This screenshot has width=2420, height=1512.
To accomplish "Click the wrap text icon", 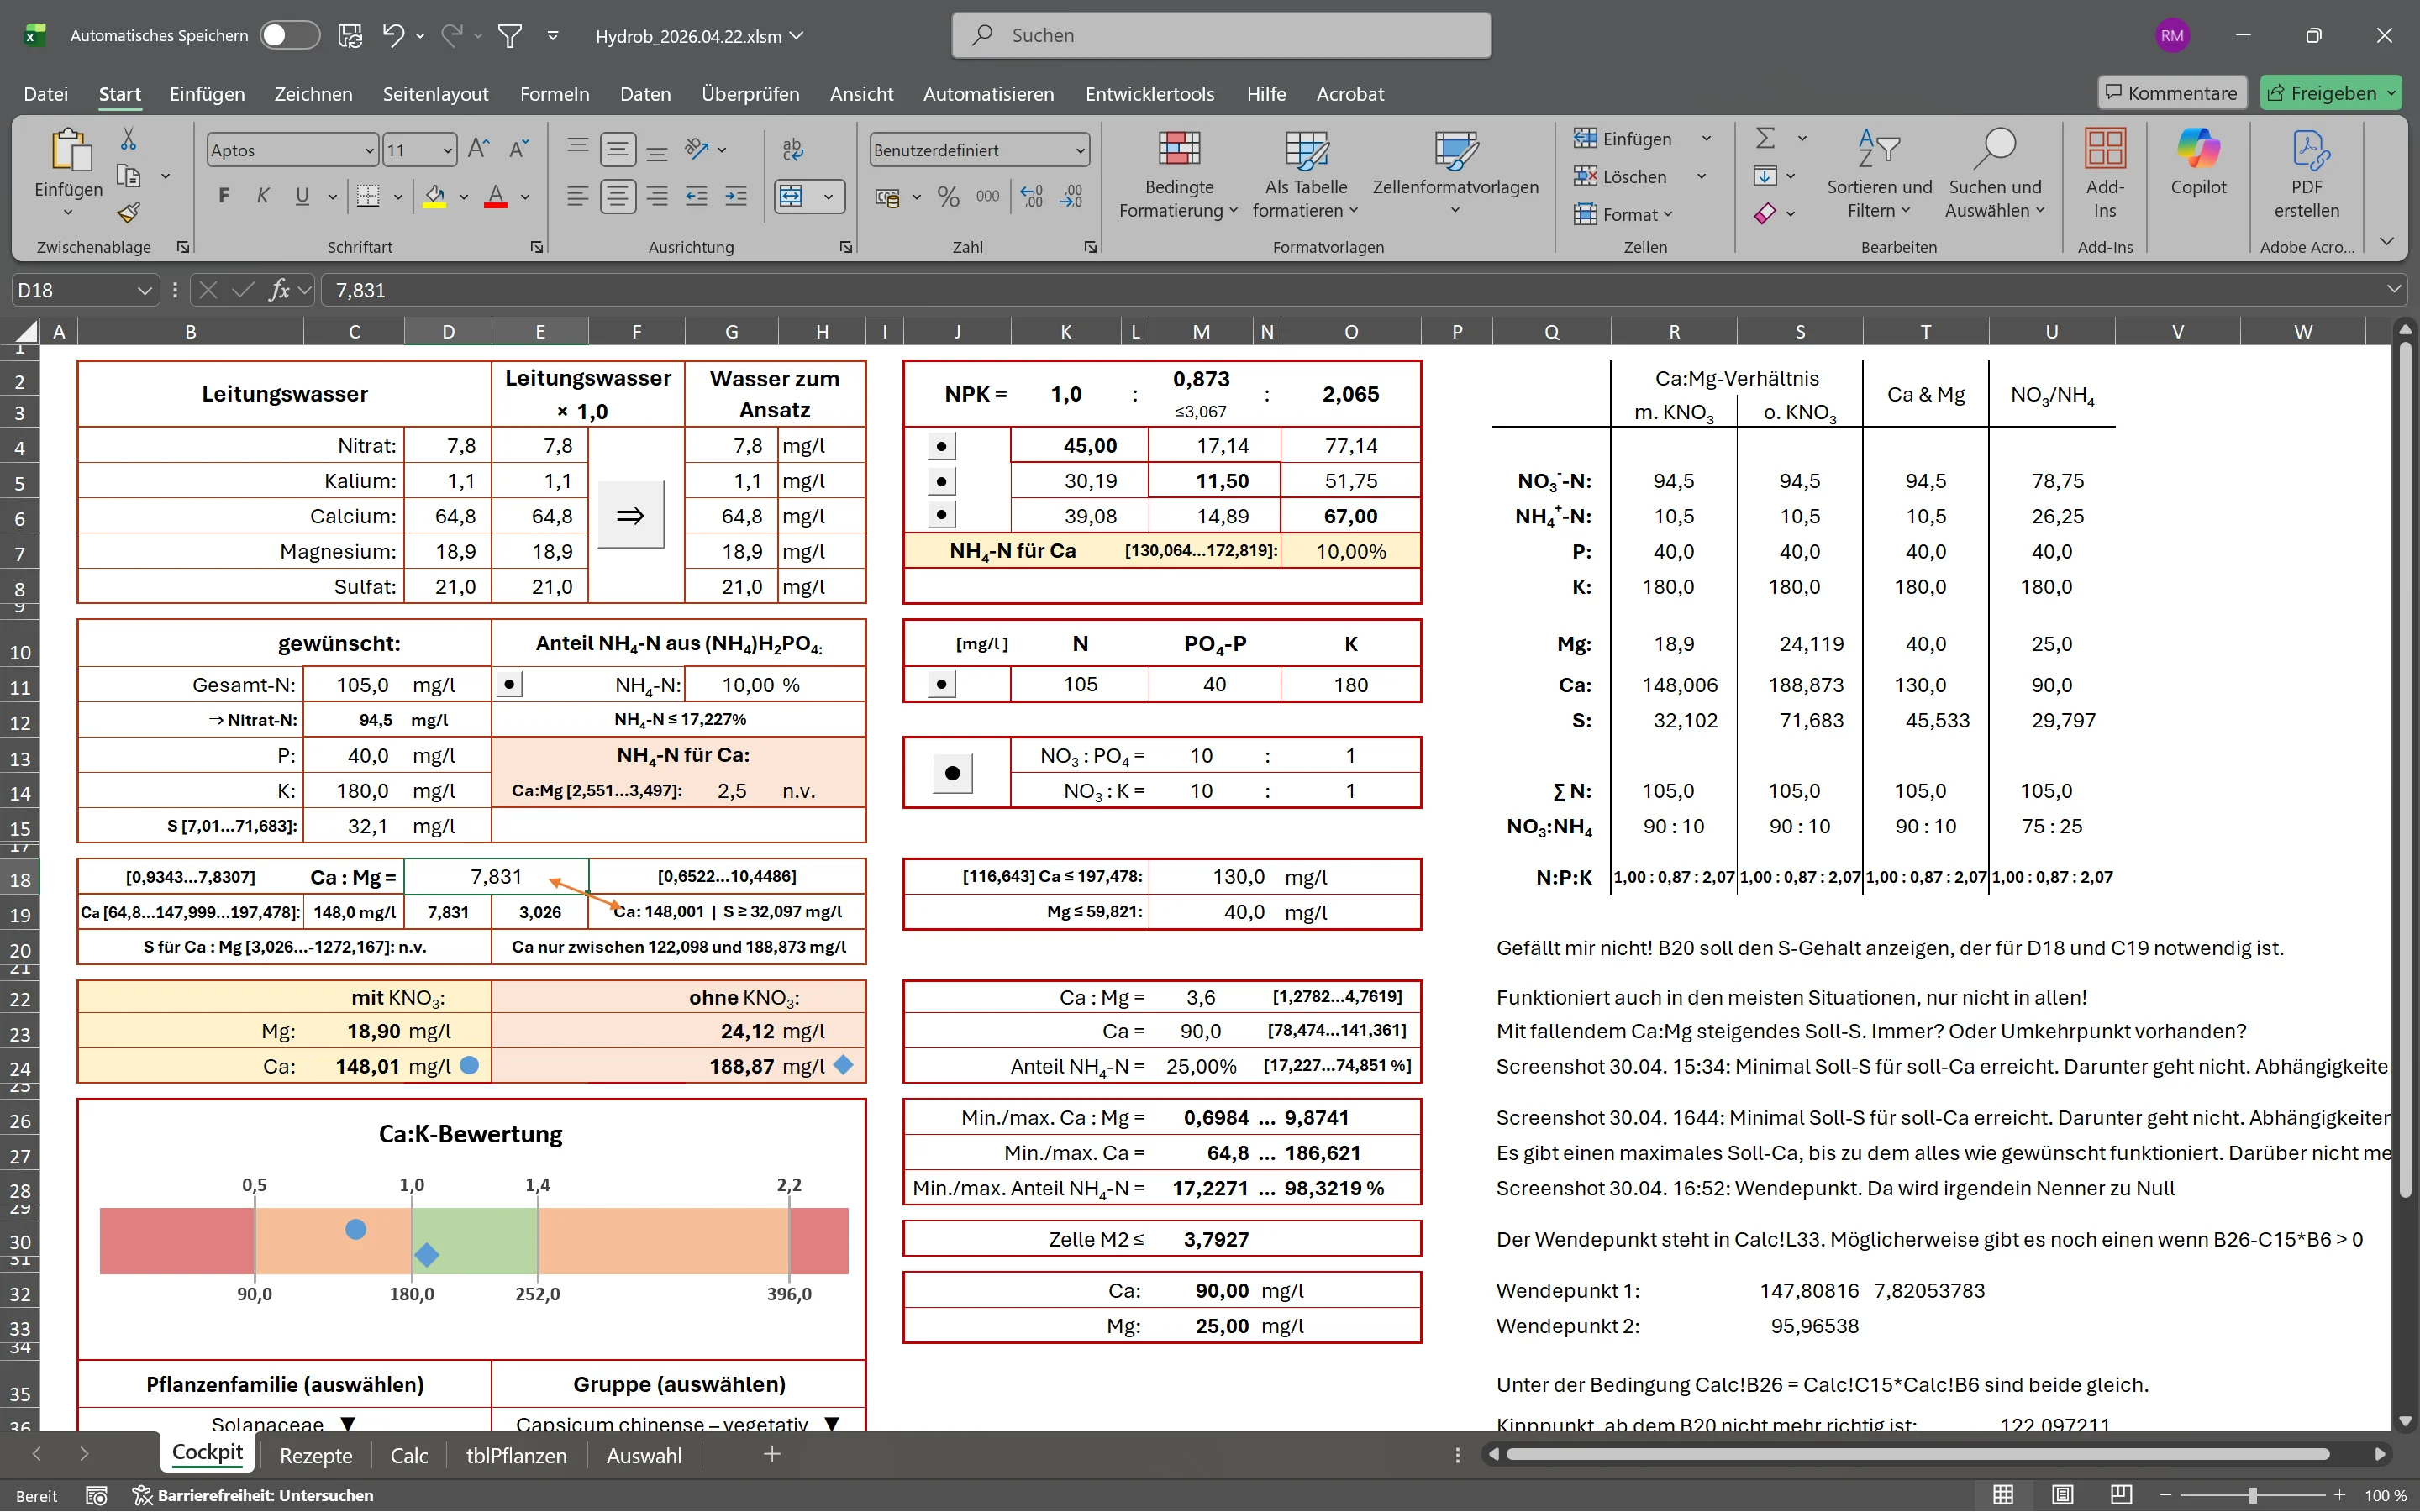I will pyautogui.click(x=793, y=150).
